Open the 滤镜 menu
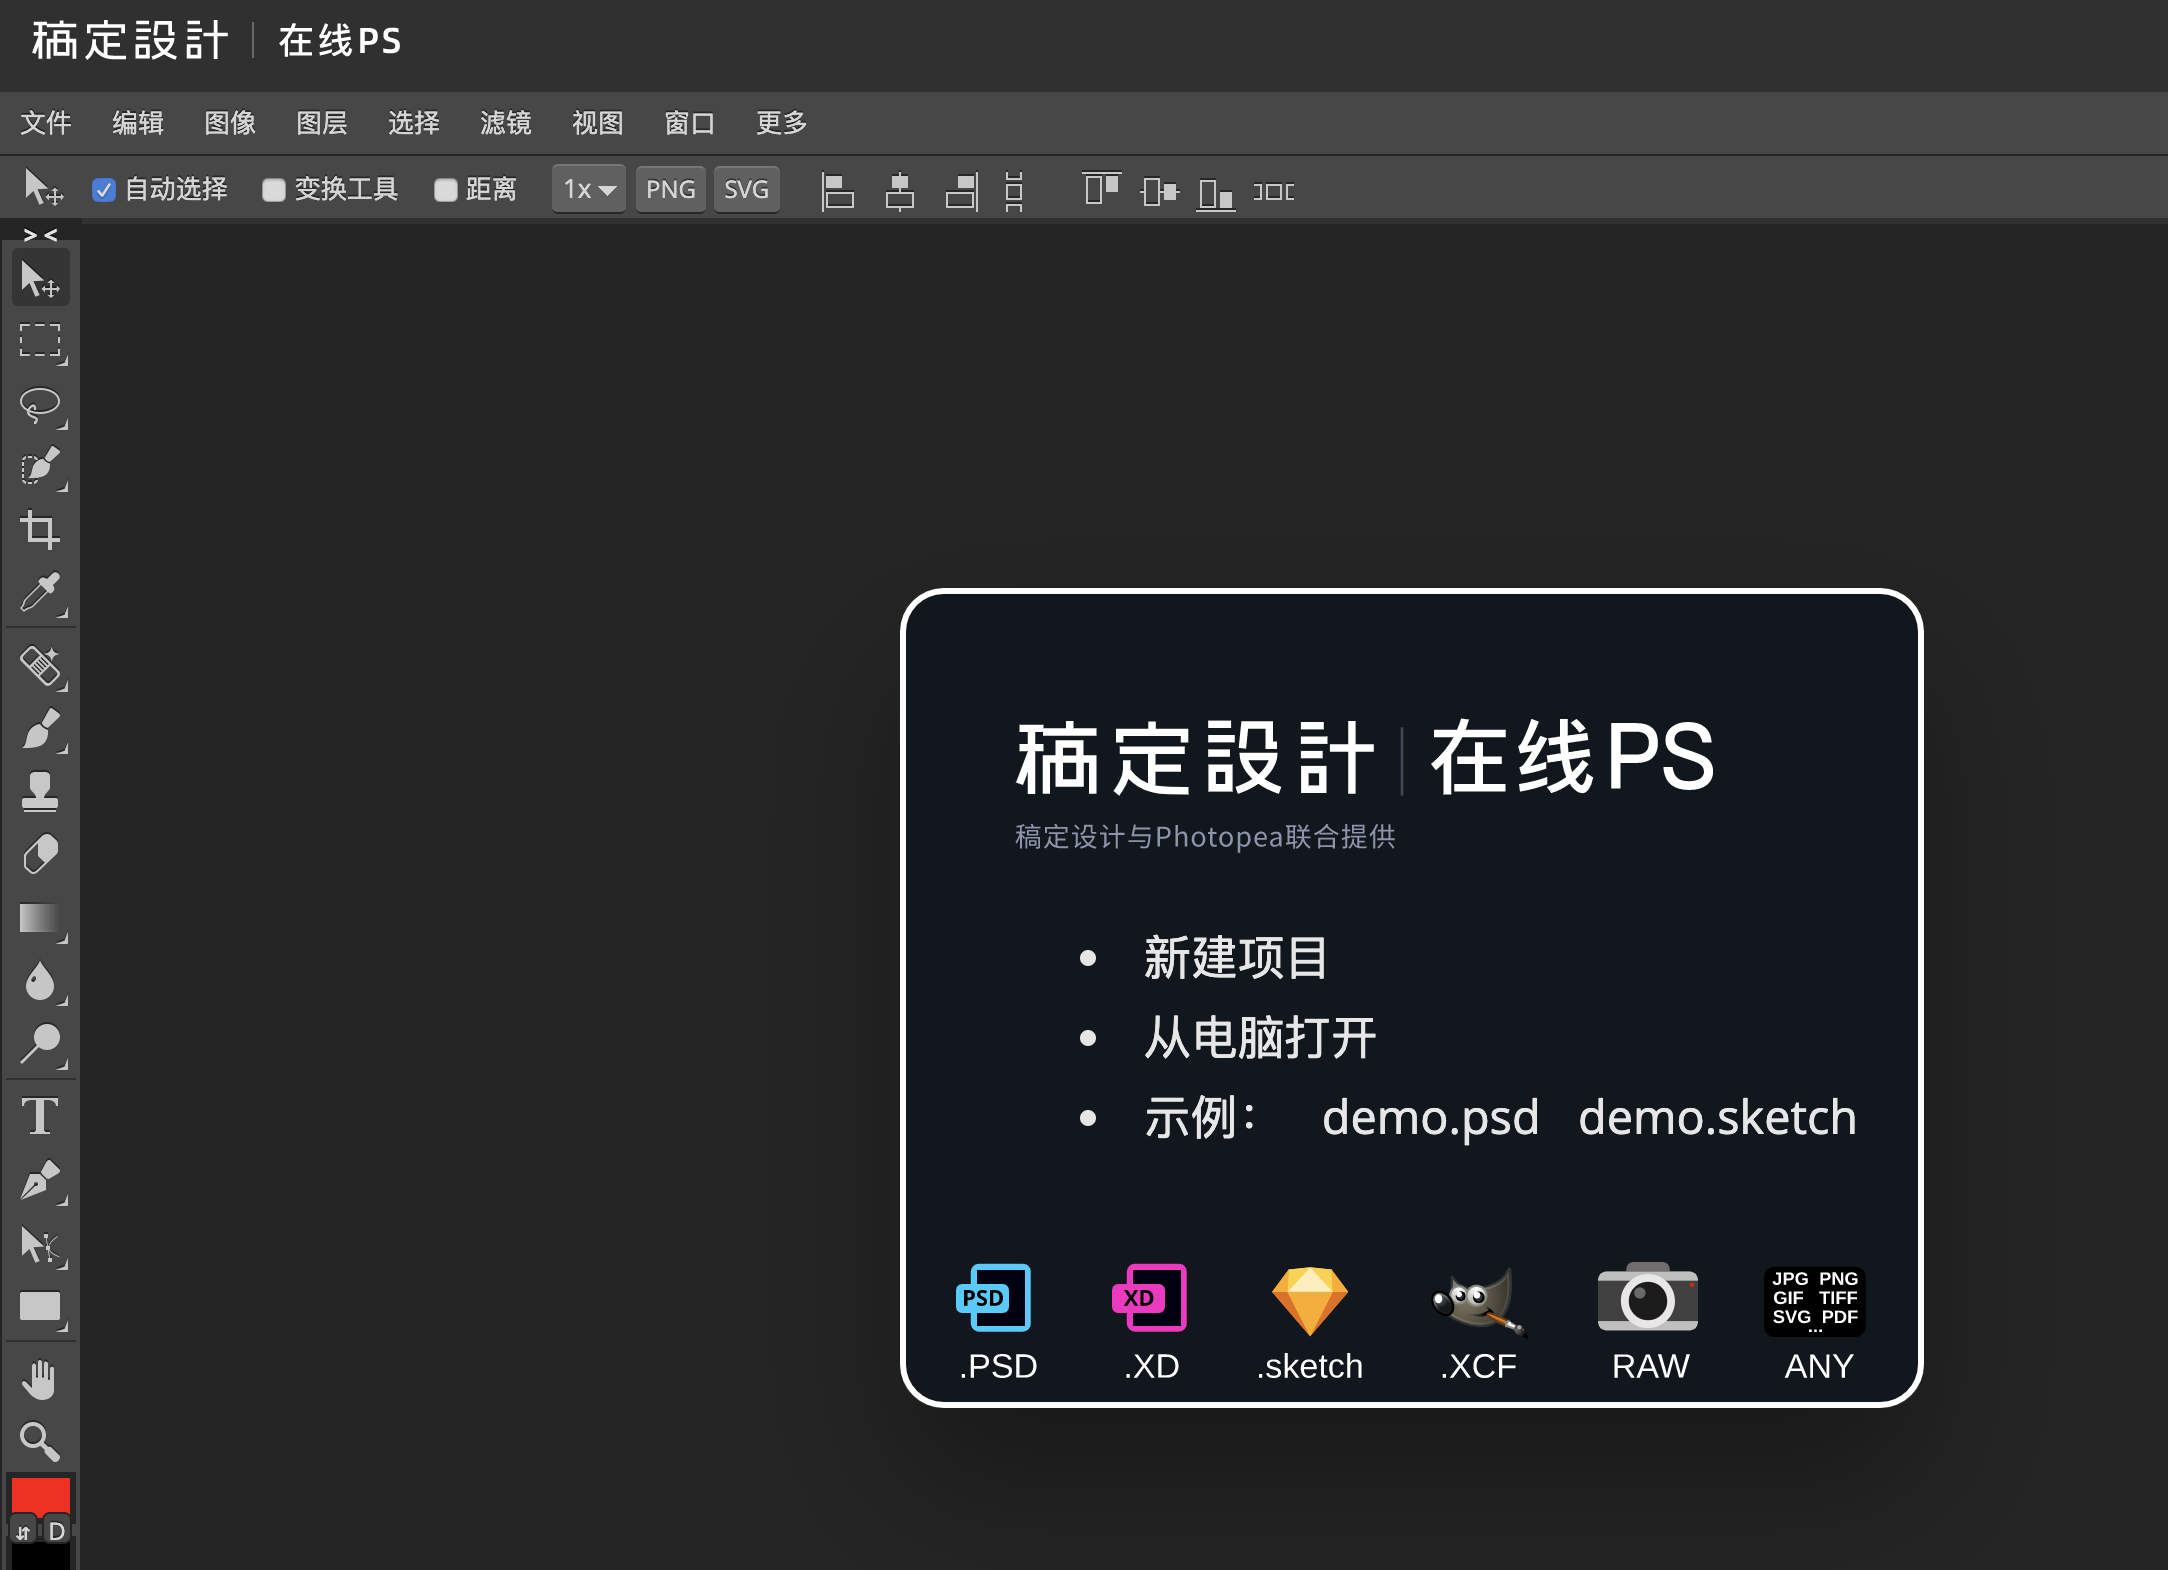Screen dimensions: 2168x1570 [x=506, y=123]
